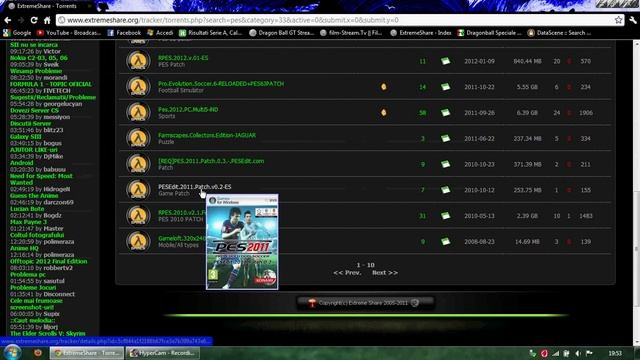Download [REQ]PES.2011.Patch.0.3 via green icon
The width and height of the screenshot is (640, 360).
point(445,164)
